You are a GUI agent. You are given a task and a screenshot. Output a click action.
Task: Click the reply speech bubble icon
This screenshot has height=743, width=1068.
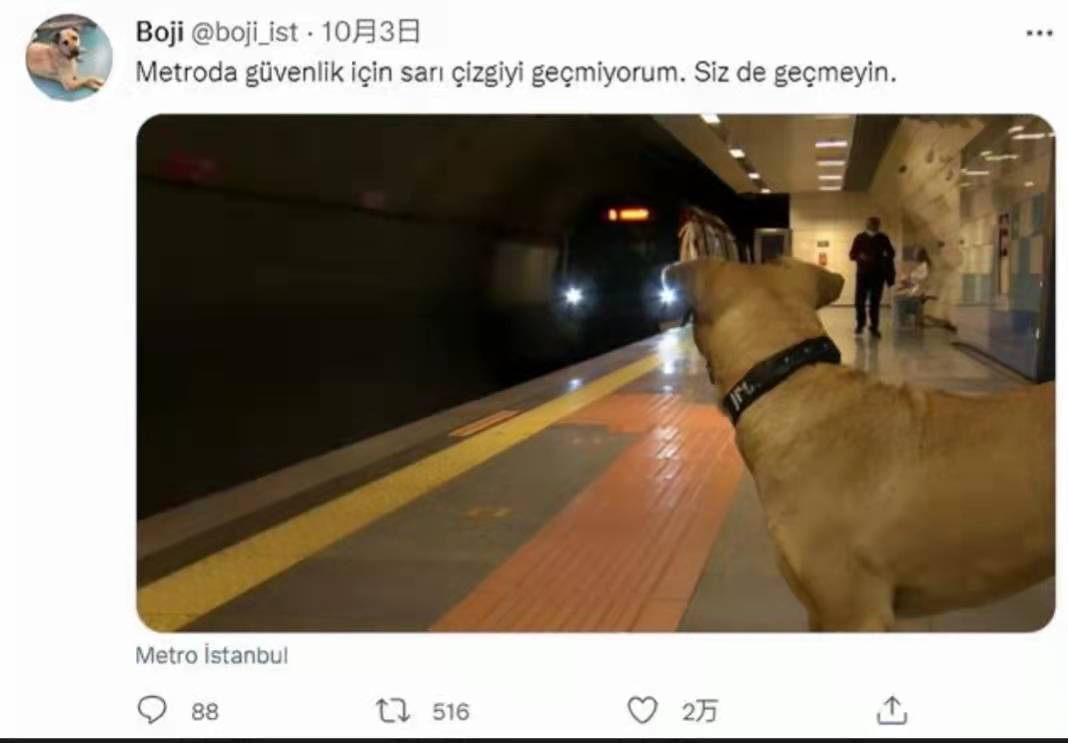click(x=151, y=710)
